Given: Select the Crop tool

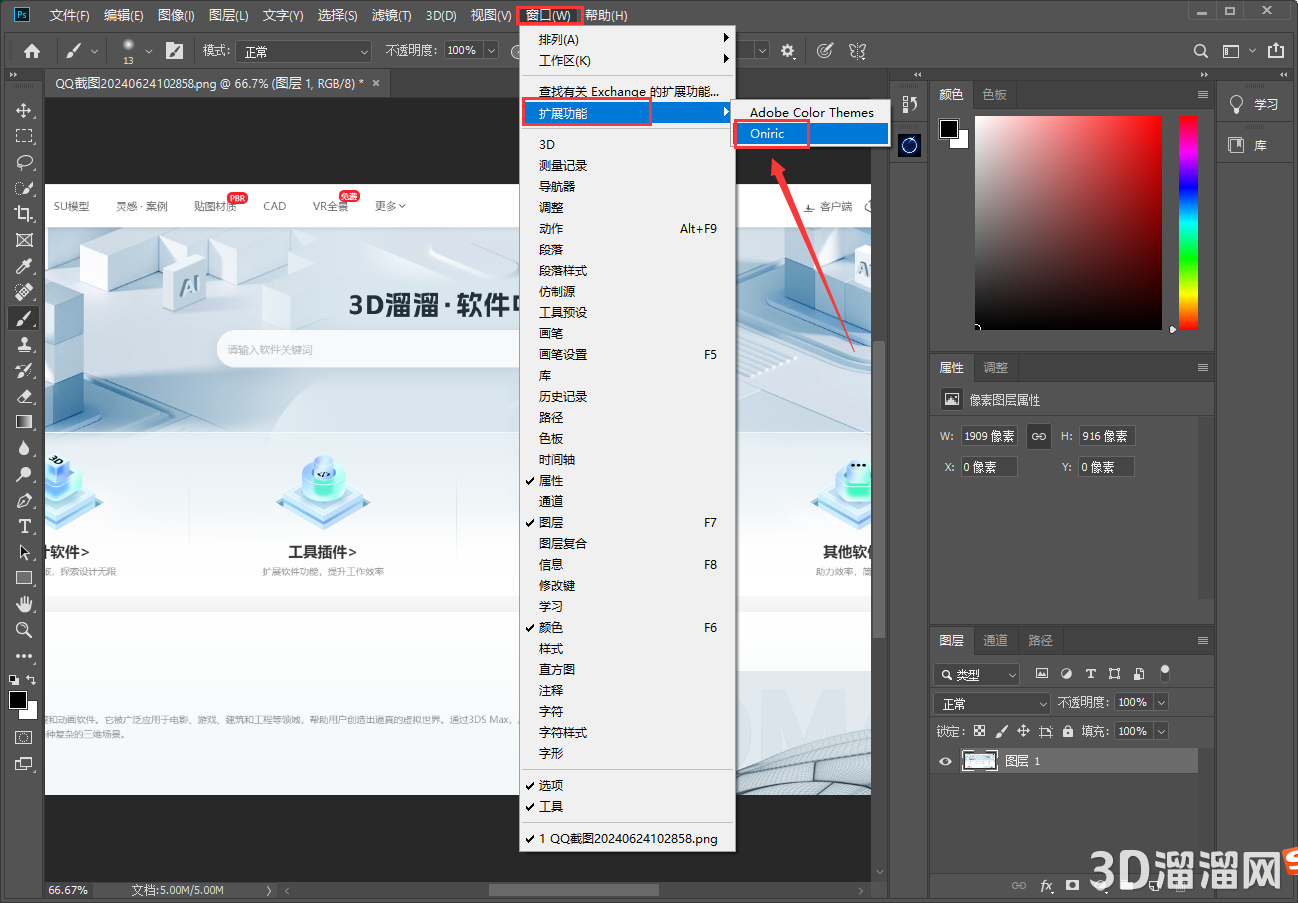Looking at the screenshot, I should (x=24, y=213).
